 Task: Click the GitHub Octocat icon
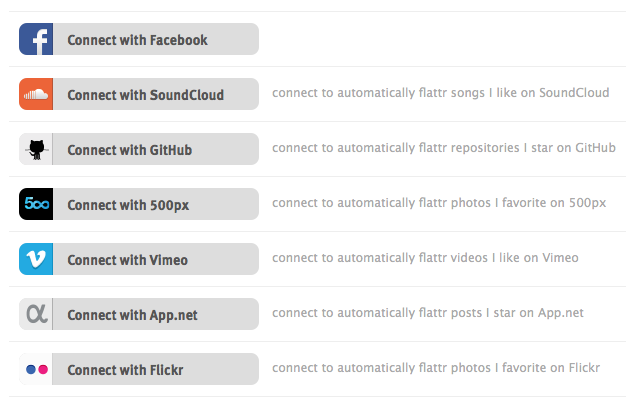pos(36,150)
